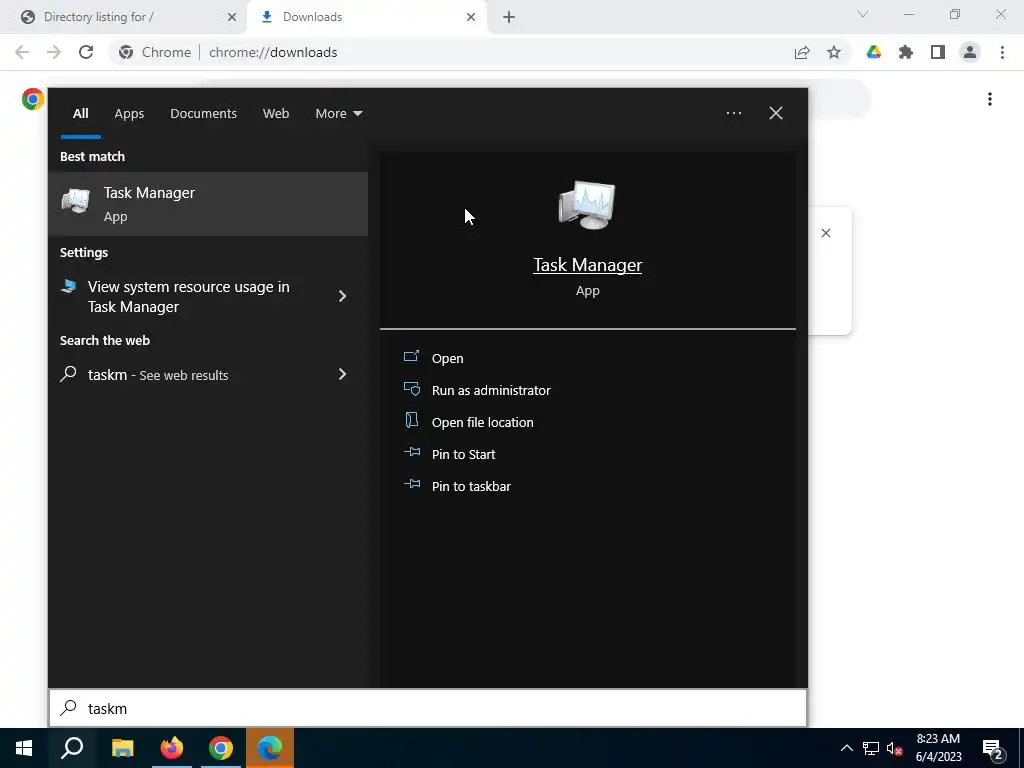Choose Run as administrator
The height and width of the screenshot is (768, 1024).
point(490,390)
